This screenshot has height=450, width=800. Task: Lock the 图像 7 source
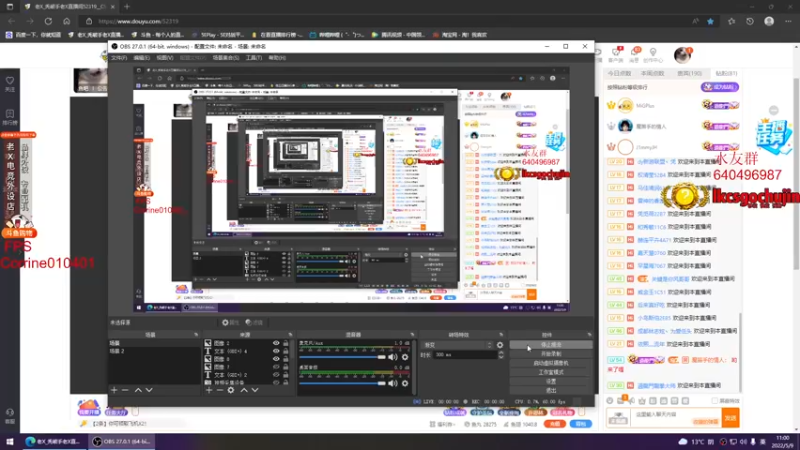[286, 367]
